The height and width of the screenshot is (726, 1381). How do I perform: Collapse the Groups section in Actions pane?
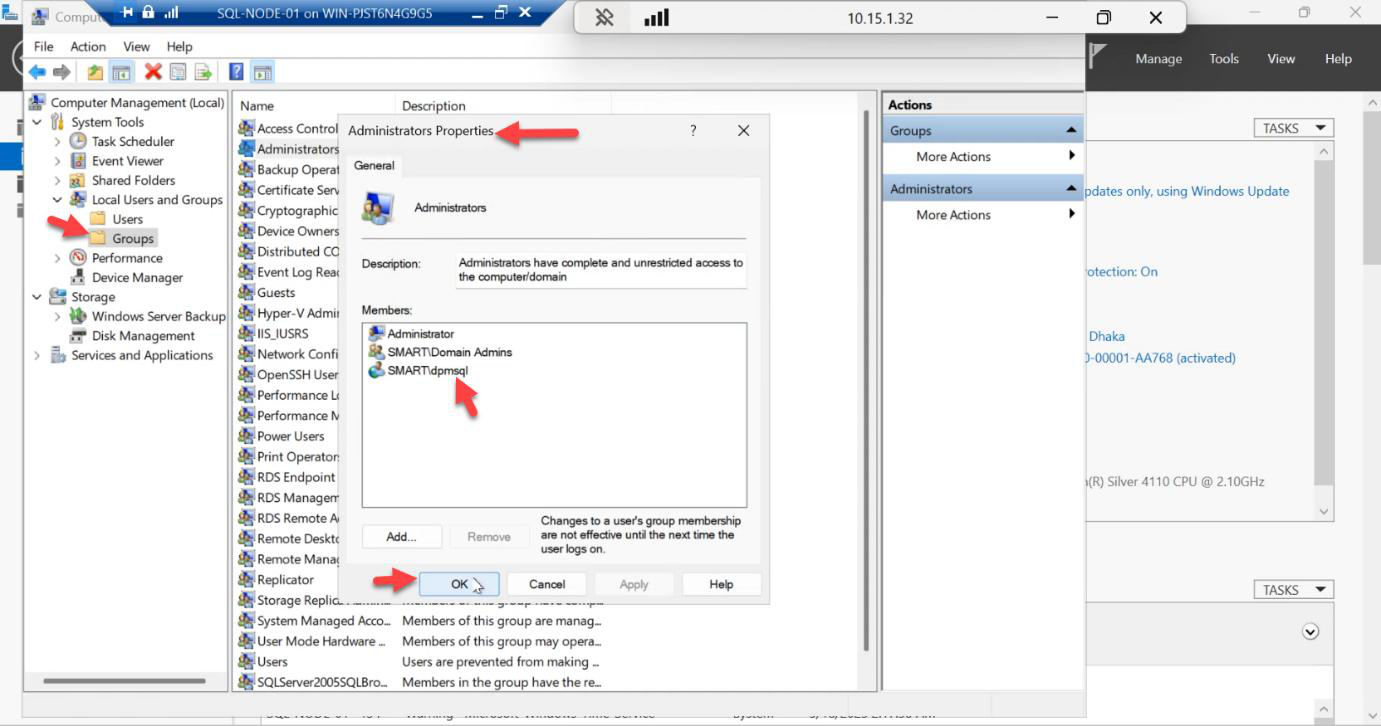pyautogui.click(x=1071, y=131)
